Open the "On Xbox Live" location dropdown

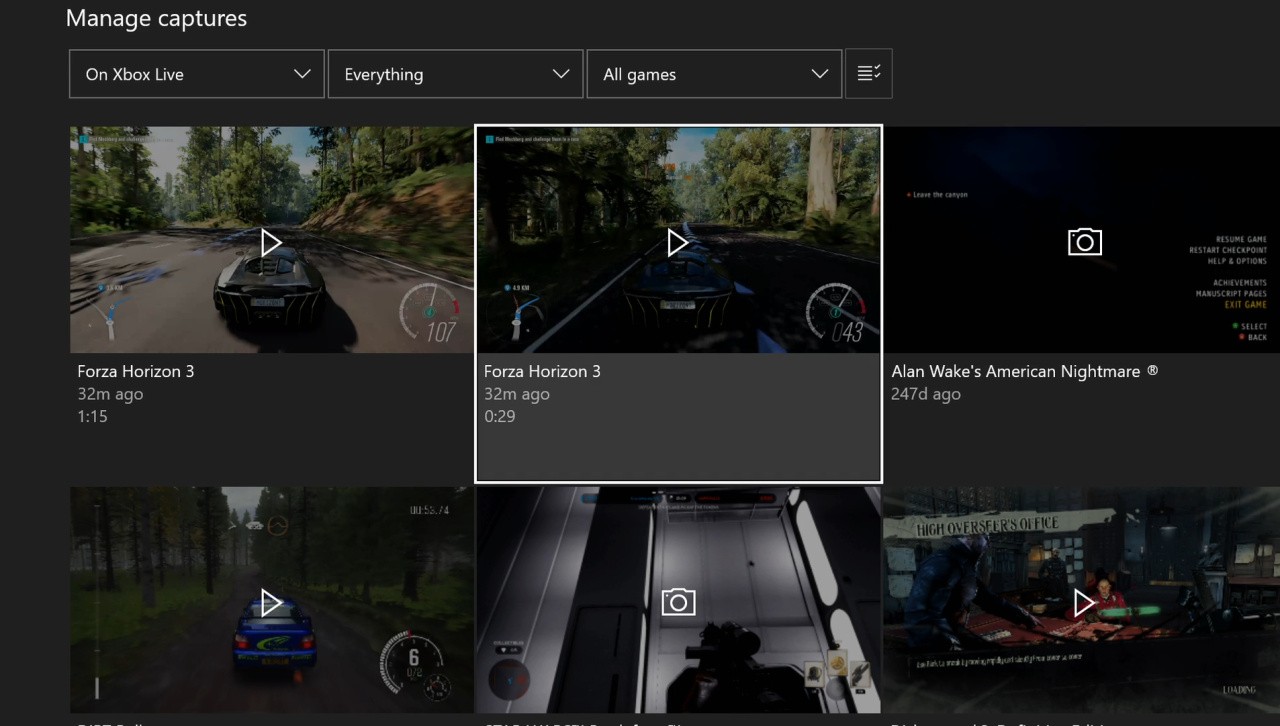[197, 74]
